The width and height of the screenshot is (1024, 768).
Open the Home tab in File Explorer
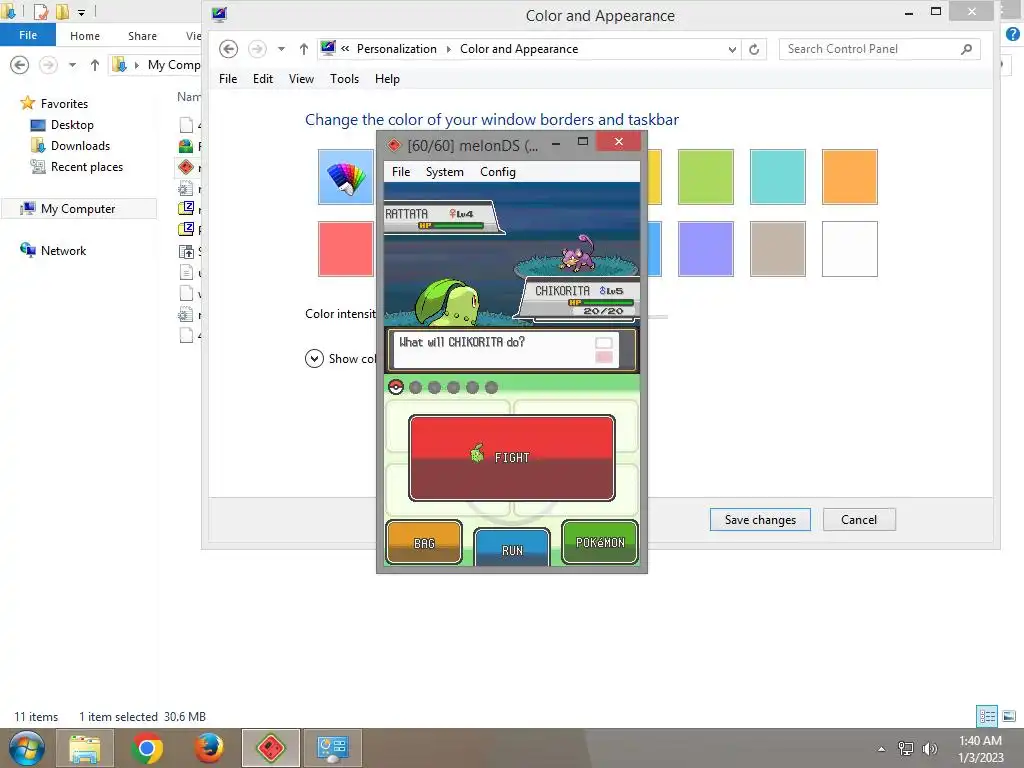point(85,36)
